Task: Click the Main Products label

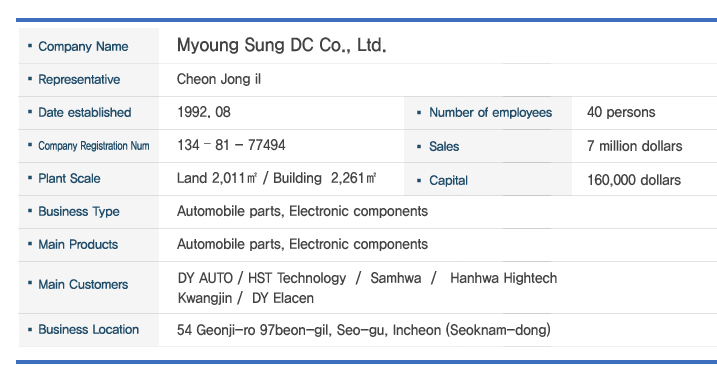Action: (78, 245)
